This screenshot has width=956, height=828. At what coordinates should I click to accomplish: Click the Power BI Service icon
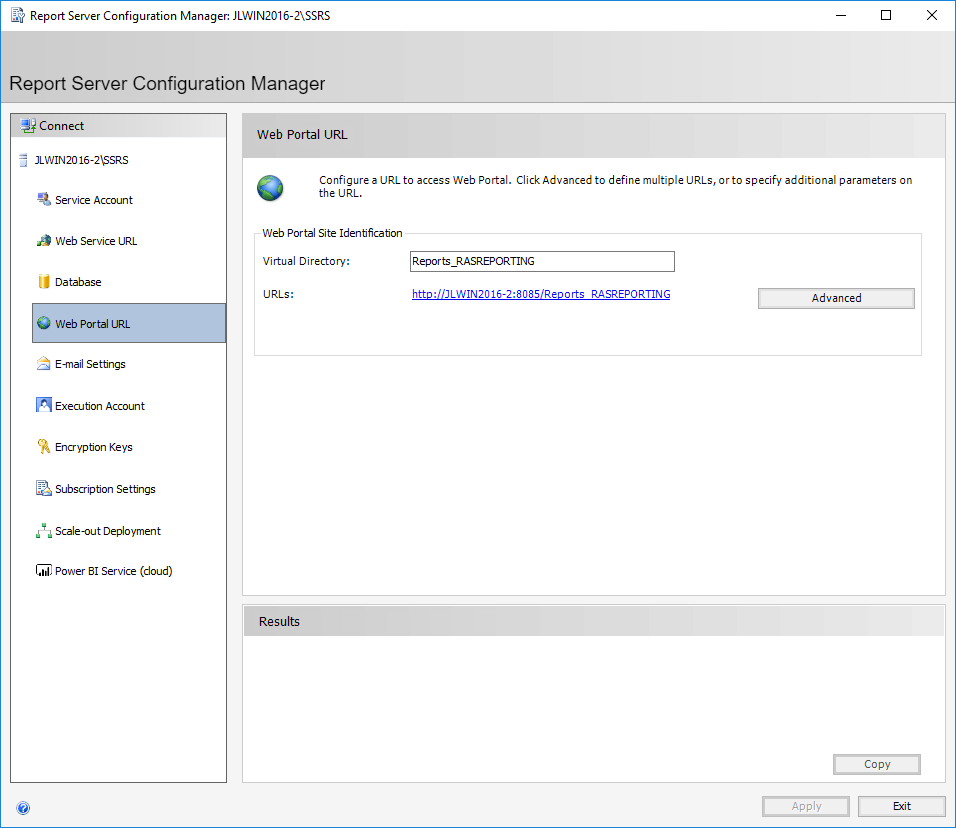(44, 571)
